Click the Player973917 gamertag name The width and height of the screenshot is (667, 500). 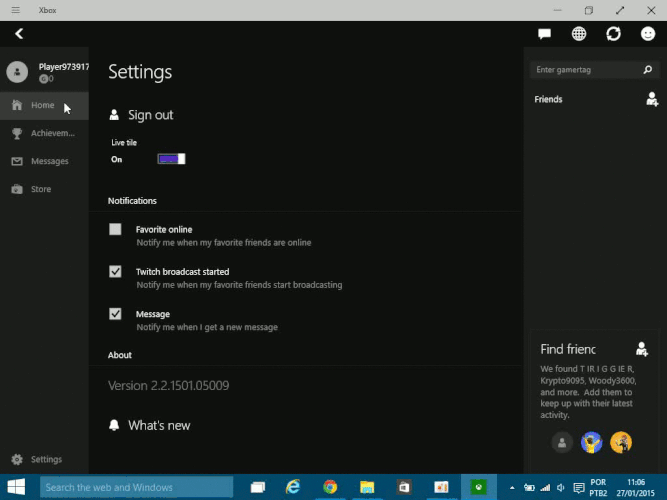click(64, 67)
